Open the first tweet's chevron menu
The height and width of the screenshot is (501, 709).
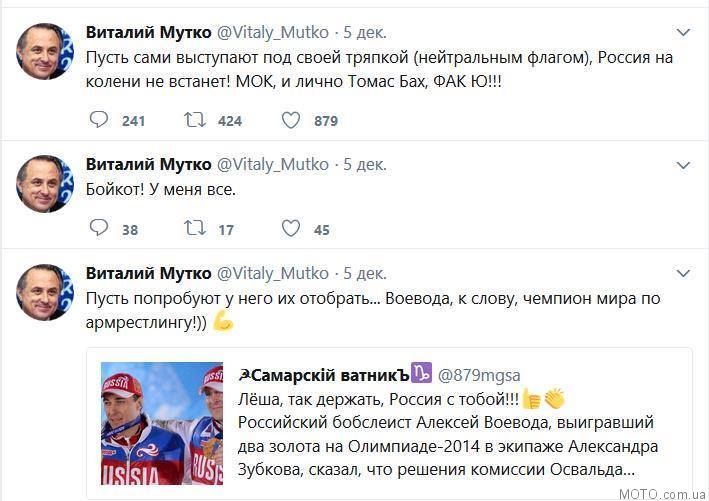683,32
